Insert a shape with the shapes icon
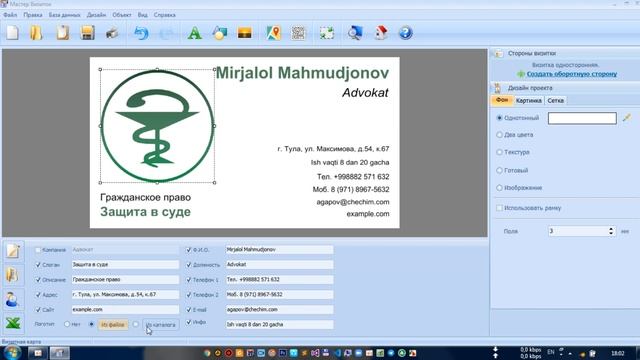The height and width of the screenshot is (360, 640). point(220,33)
